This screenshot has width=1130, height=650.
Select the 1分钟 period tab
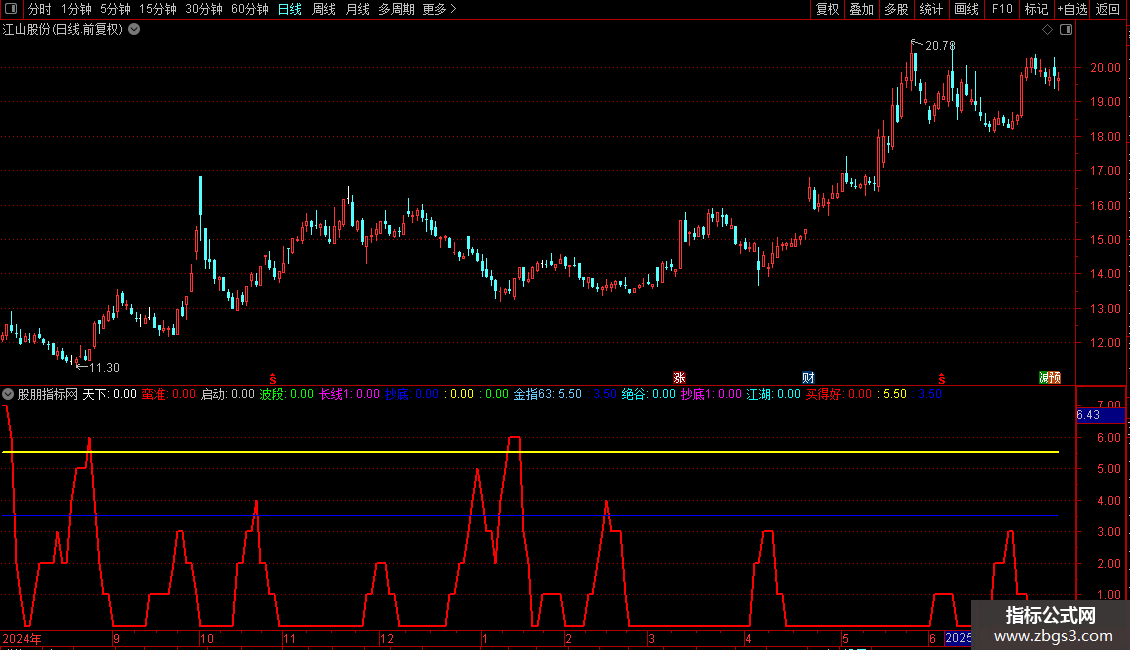(x=76, y=9)
